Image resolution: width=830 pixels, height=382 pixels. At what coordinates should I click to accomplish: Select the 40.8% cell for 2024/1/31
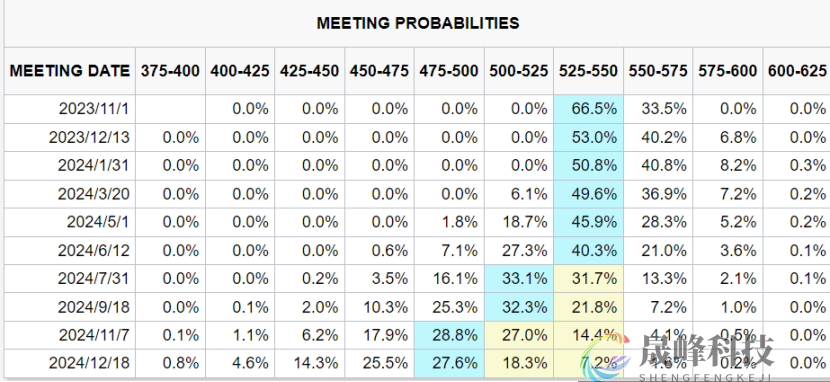658,166
